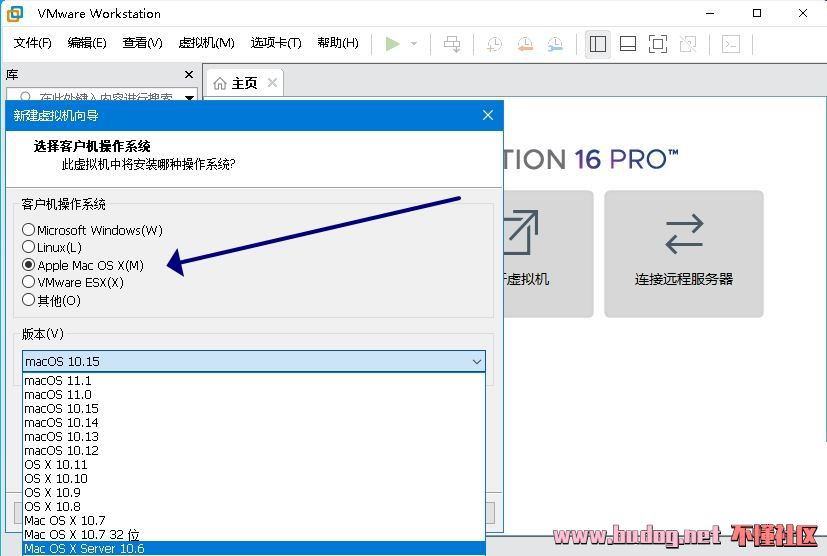Screen dimensions: 827x556
Task: Open the 文件(F) menu
Action: coord(32,43)
